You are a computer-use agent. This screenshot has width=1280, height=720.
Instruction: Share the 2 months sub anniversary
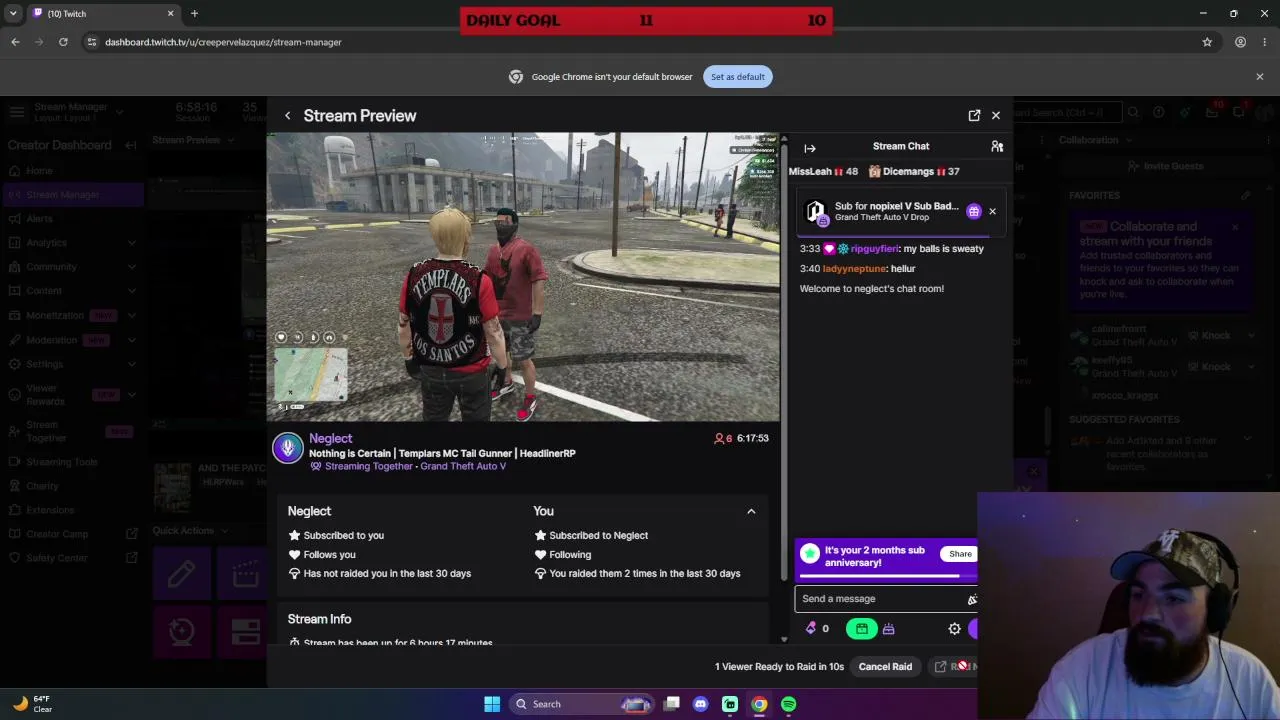[x=960, y=554]
